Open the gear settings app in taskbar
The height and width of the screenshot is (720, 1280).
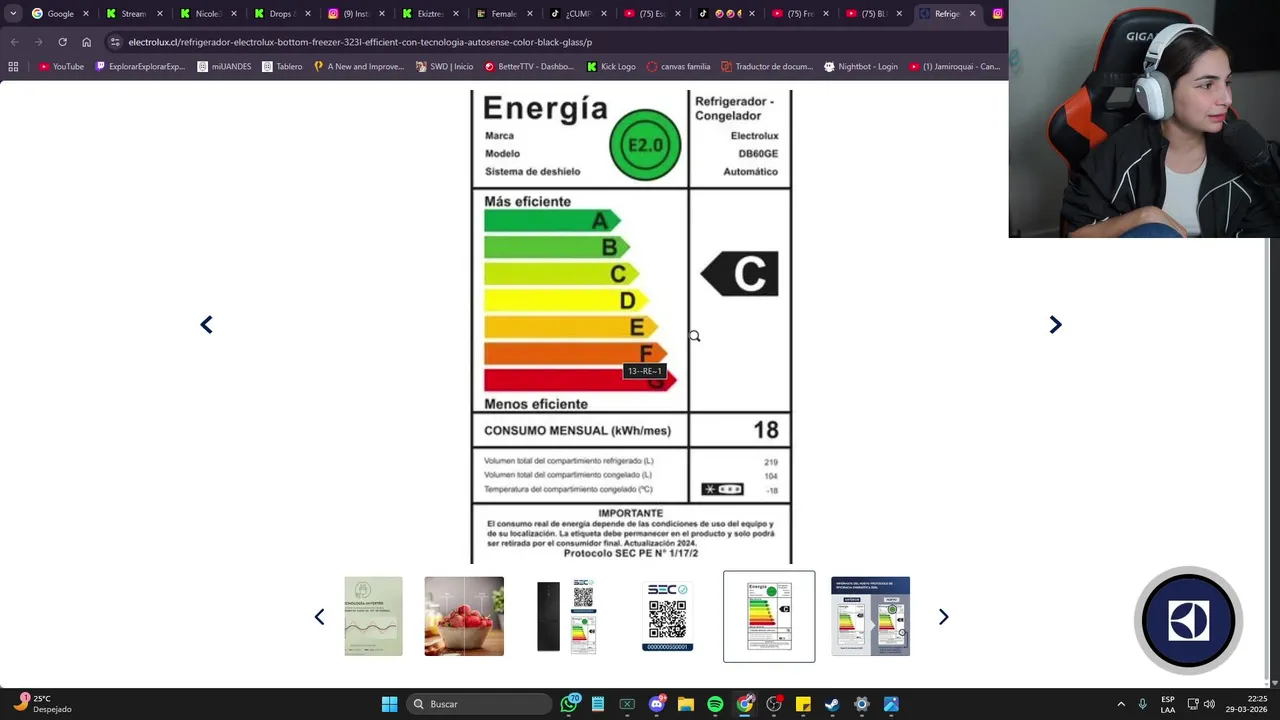click(862, 704)
